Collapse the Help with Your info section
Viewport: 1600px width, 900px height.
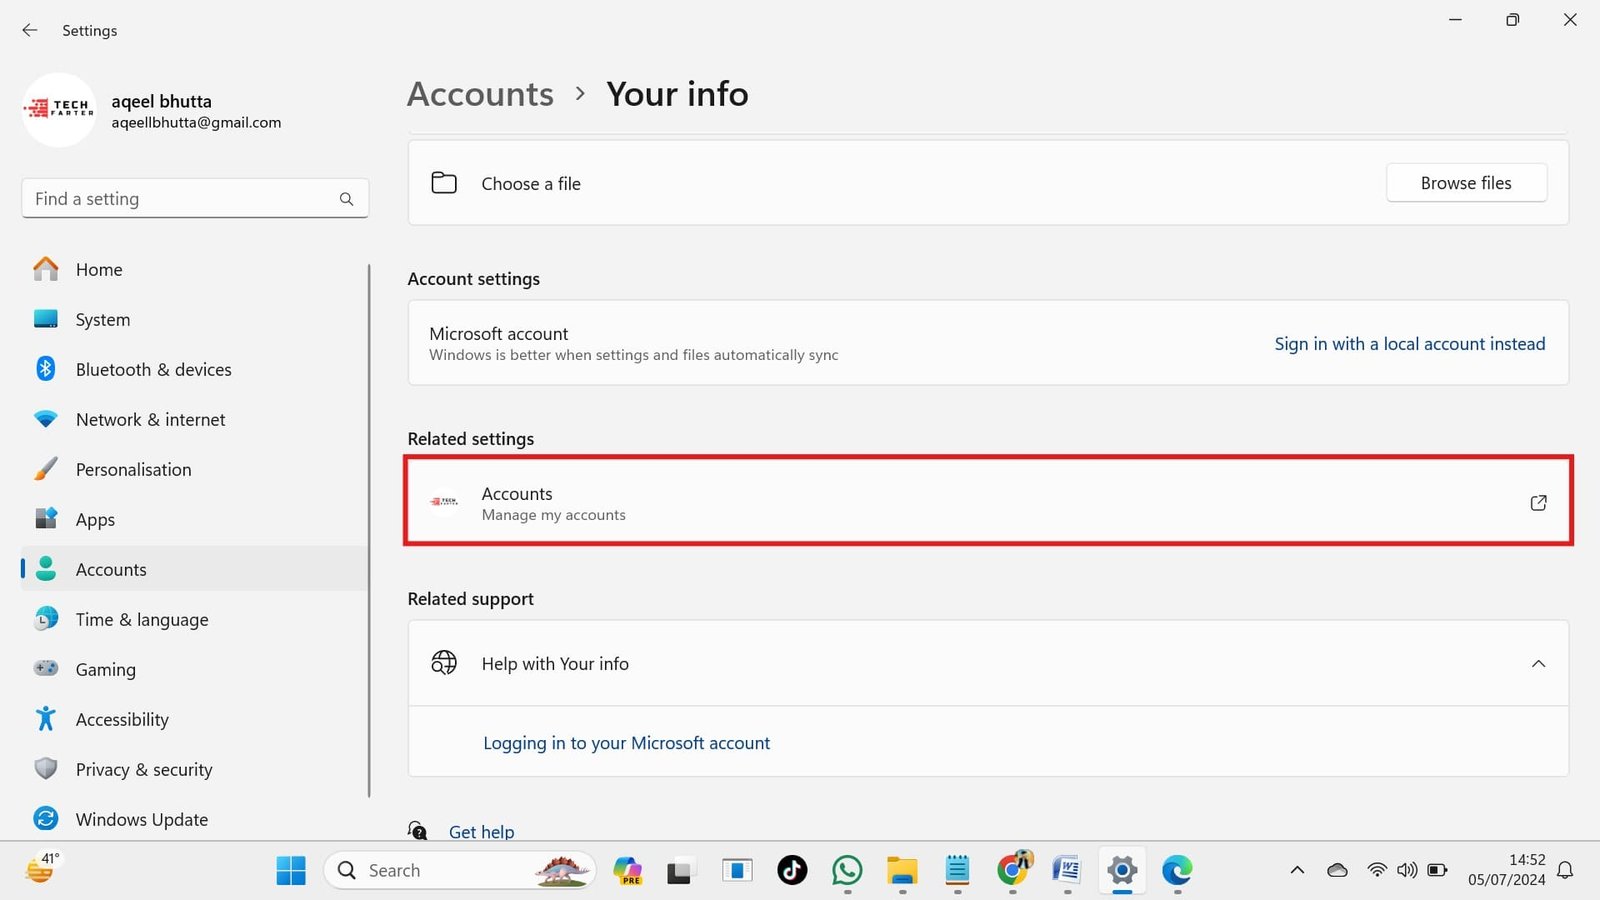click(x=1538, y=664)
